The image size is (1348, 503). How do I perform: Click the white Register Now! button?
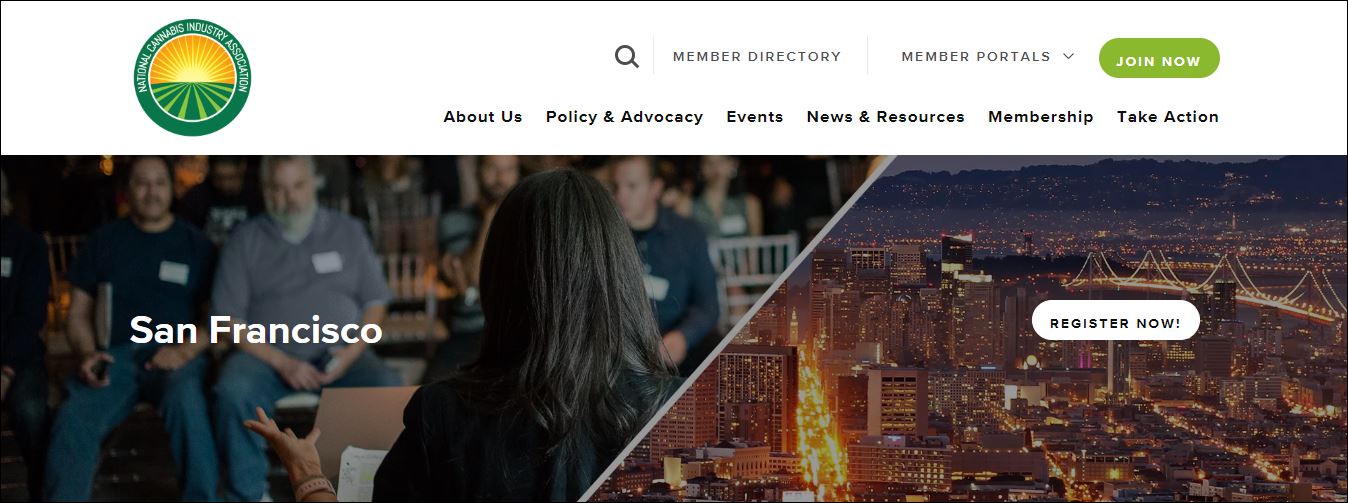coord(1116,320)
